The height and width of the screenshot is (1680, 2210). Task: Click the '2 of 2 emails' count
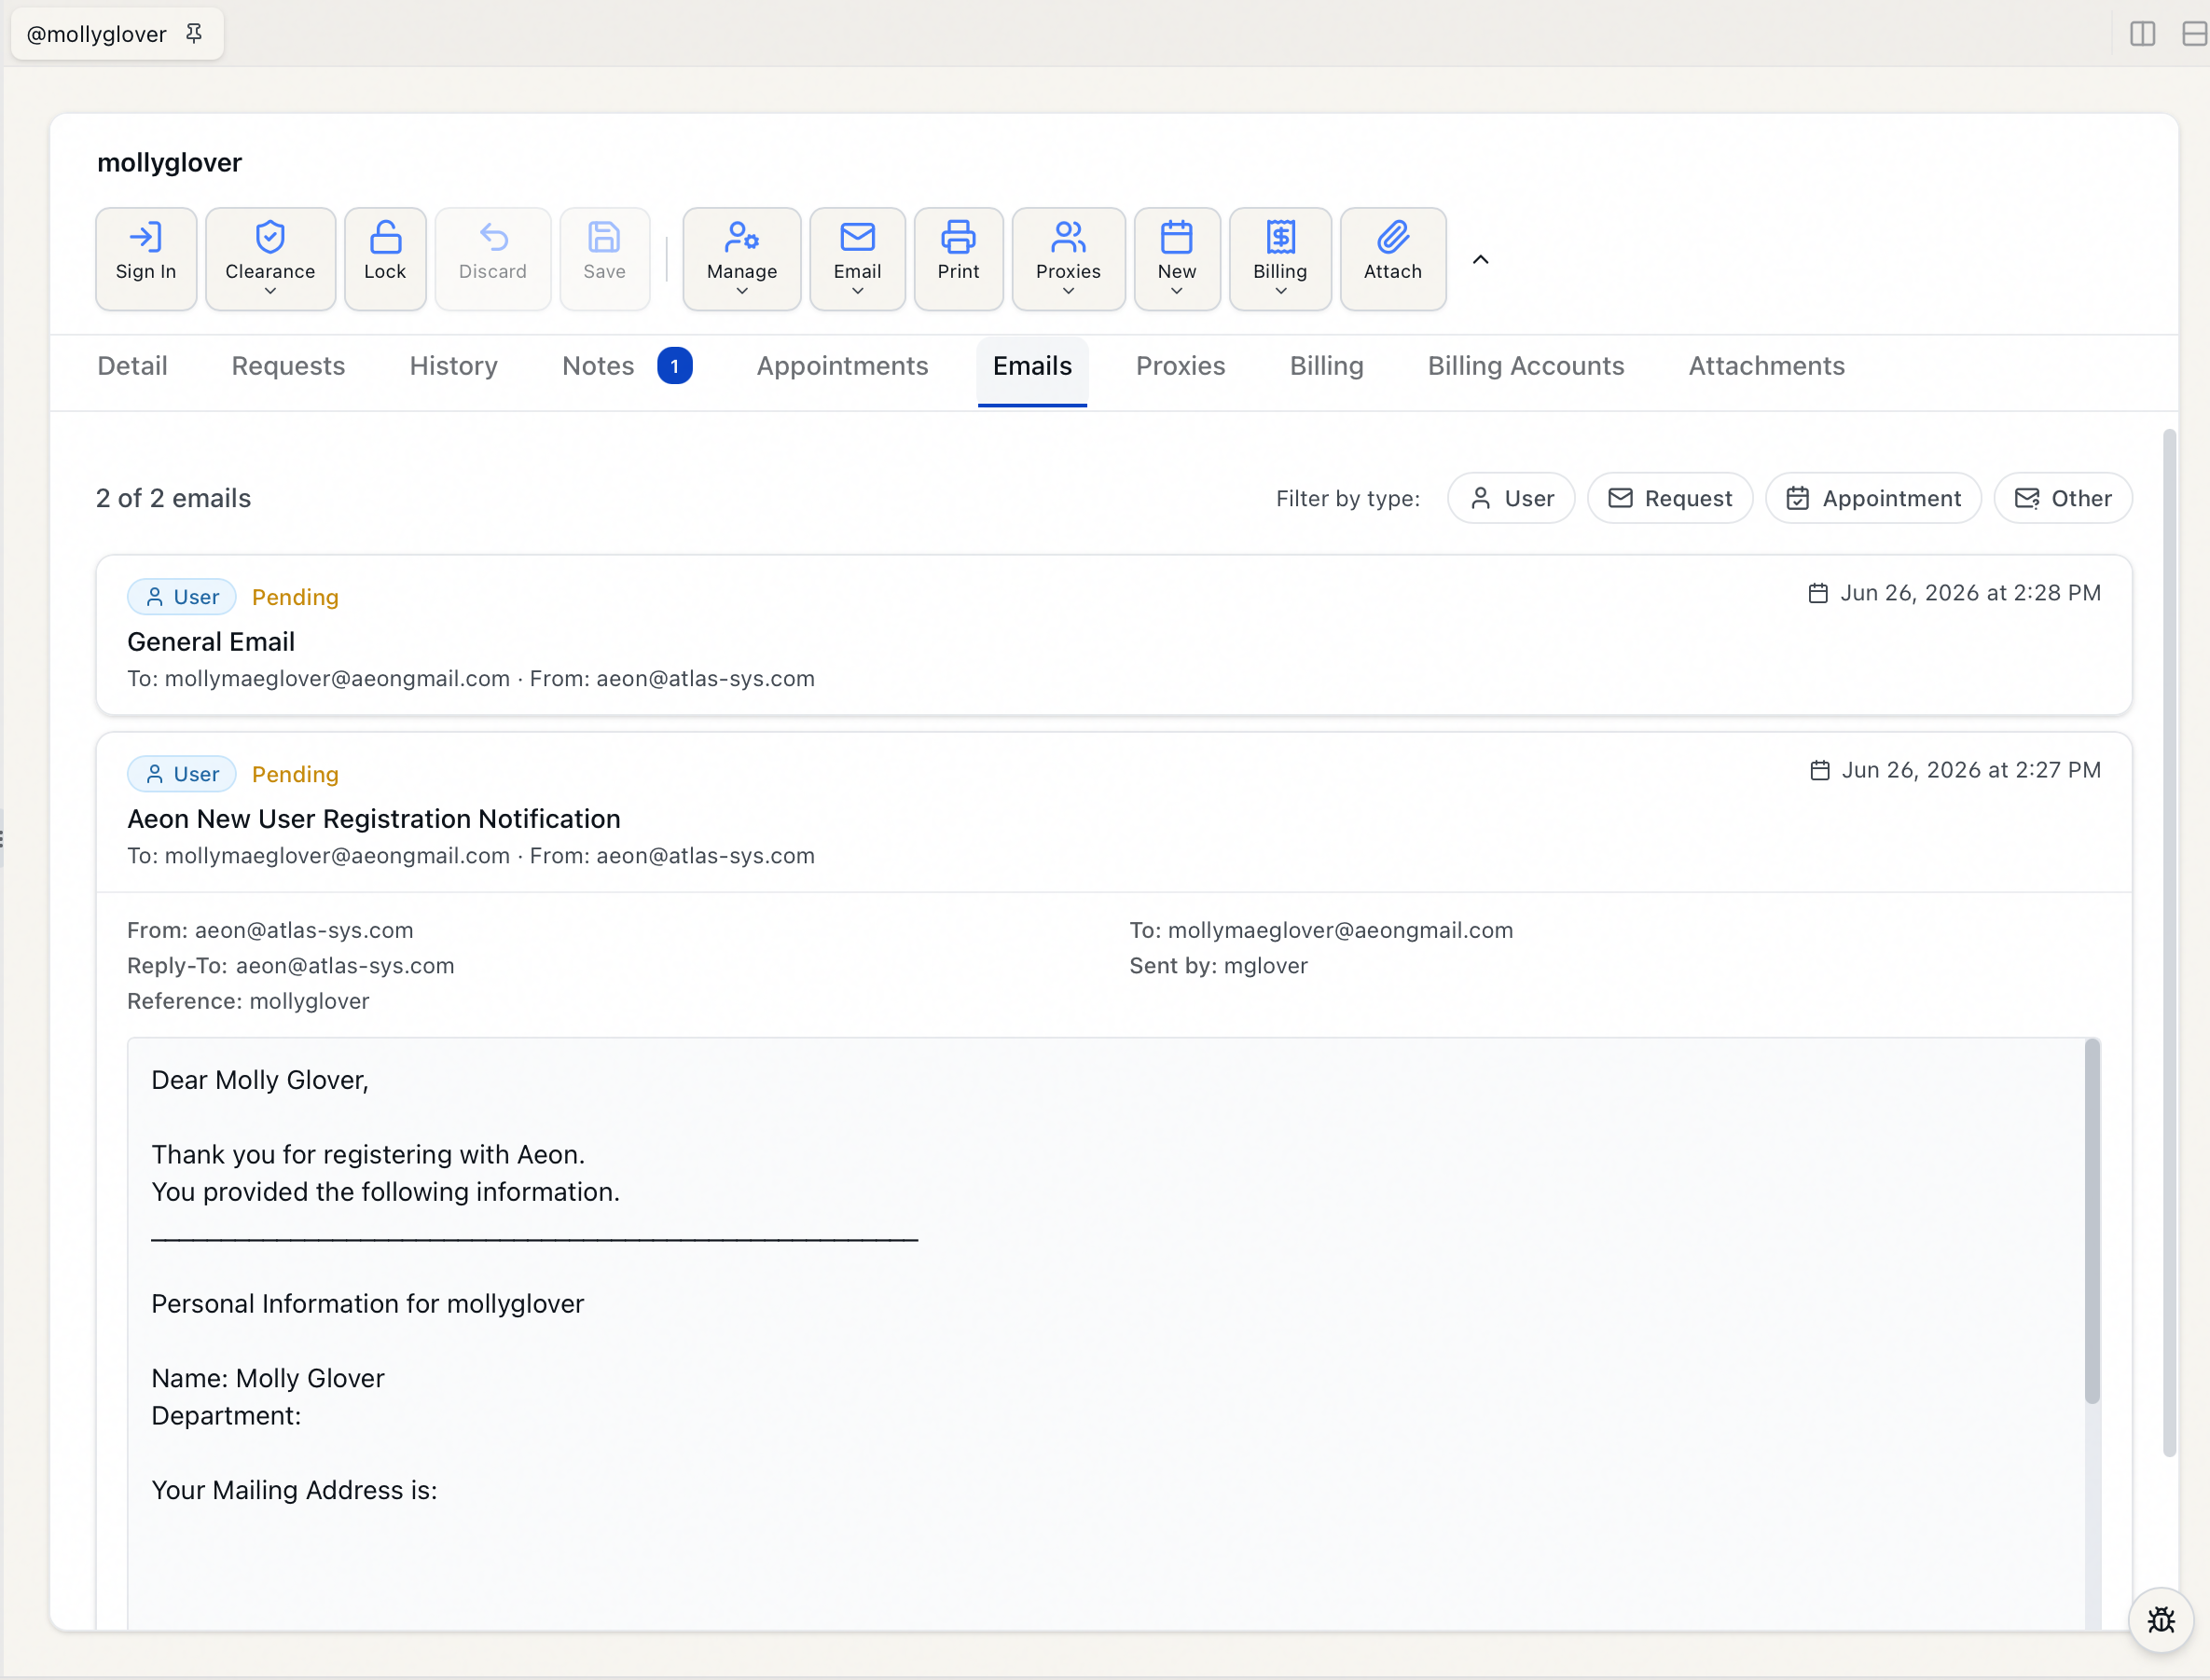pyautogui.click(x=173, y=498)
